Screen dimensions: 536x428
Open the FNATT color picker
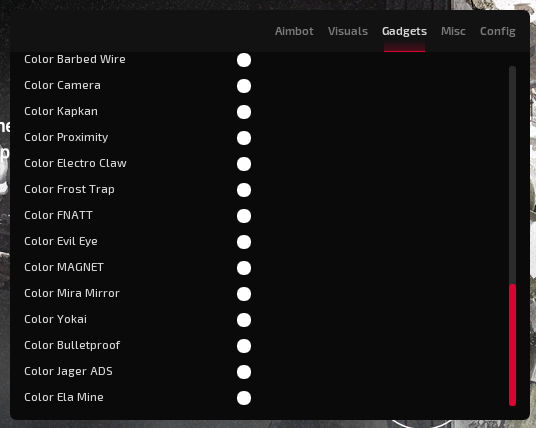[244, 216]
